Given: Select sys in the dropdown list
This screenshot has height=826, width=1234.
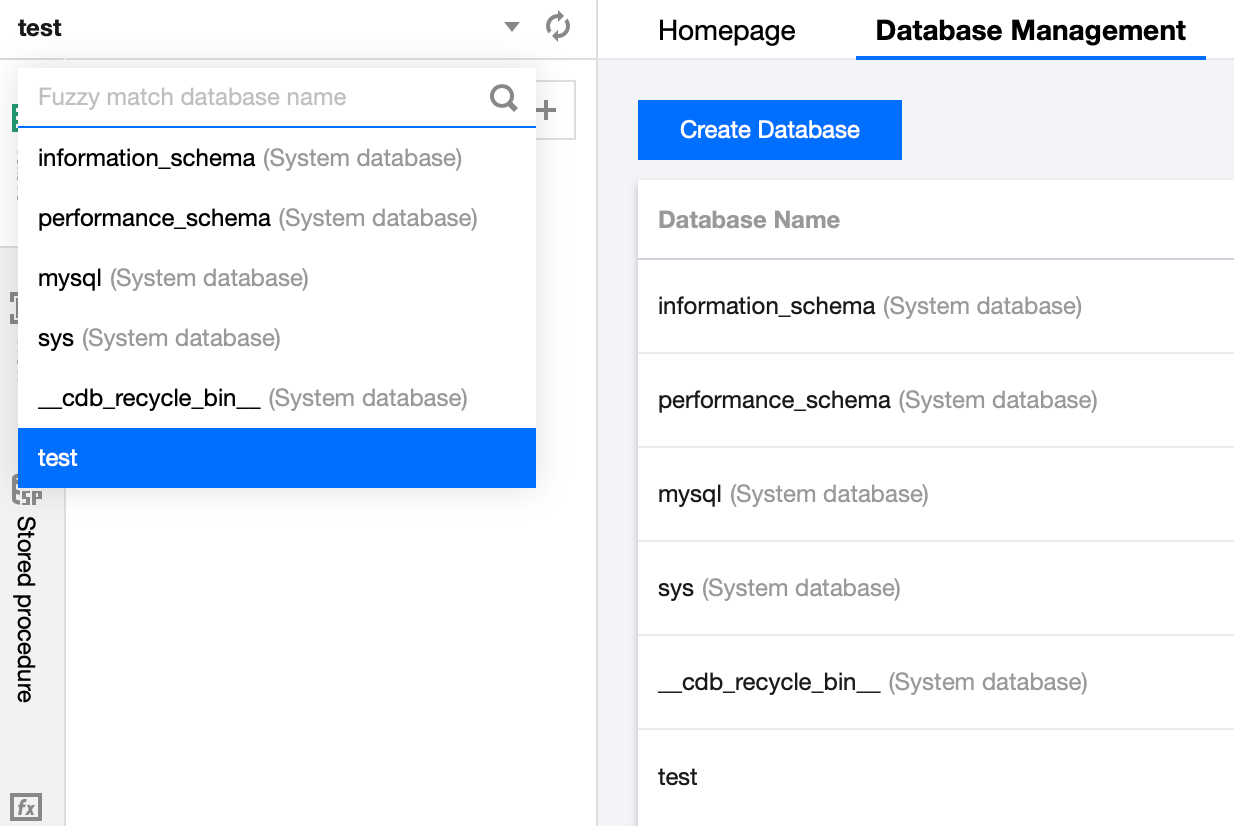Looking at the screenshot, I should pyautogui.click(x=56, y=338).
